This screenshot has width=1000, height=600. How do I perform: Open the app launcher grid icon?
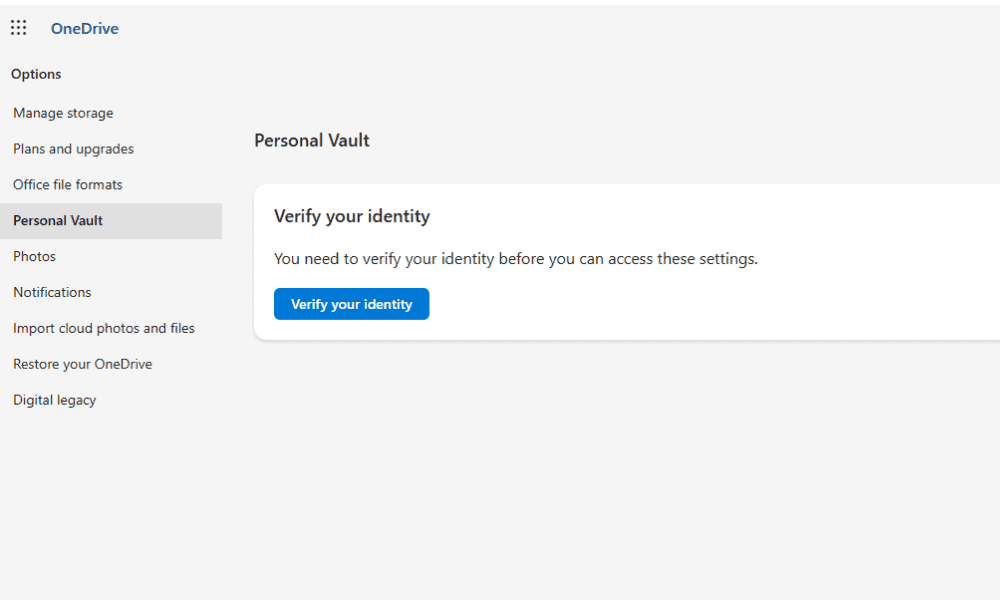click(x=19, y=28)
